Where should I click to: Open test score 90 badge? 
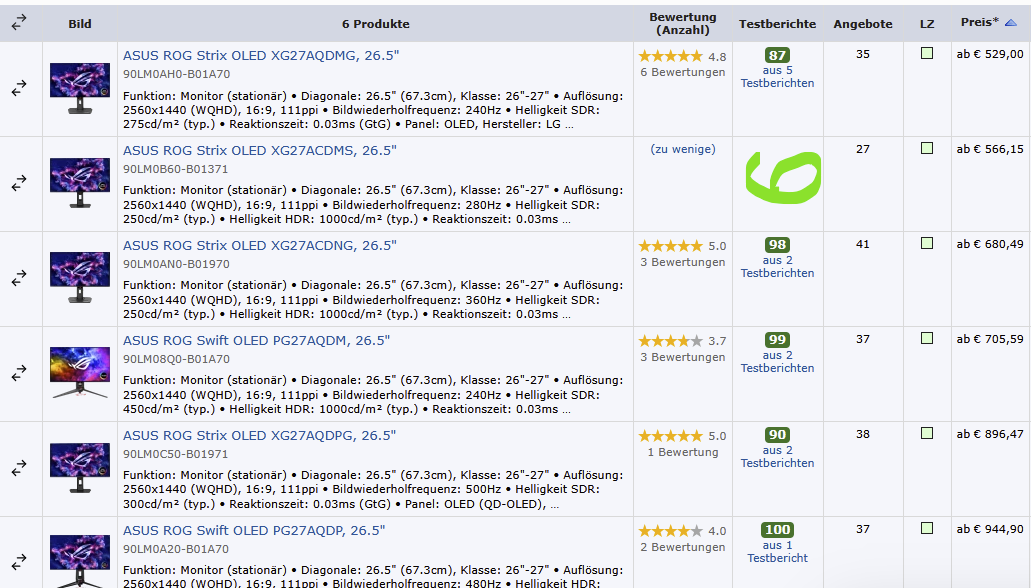click(x=777, y=435)
